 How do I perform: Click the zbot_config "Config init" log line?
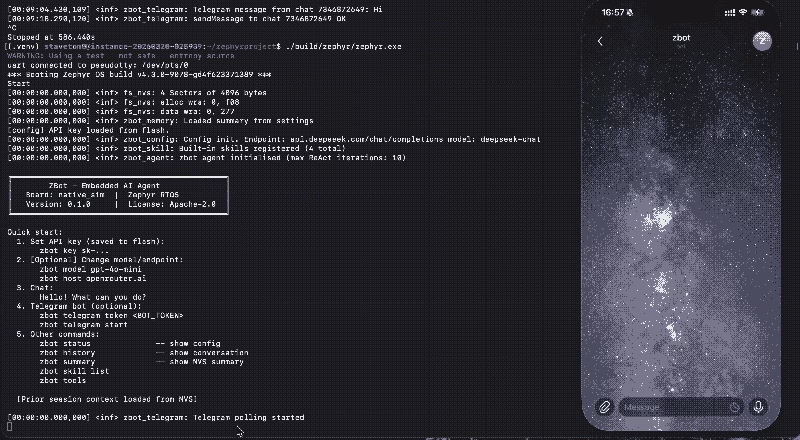click(x=274, y=139)
